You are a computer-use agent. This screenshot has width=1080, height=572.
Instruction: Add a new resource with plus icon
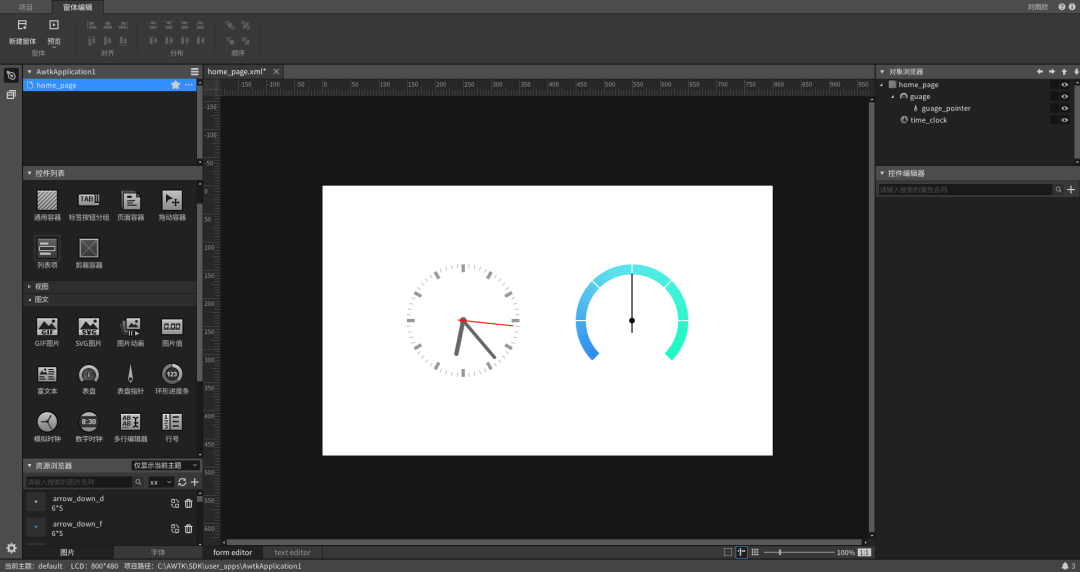tap(194, 482)
